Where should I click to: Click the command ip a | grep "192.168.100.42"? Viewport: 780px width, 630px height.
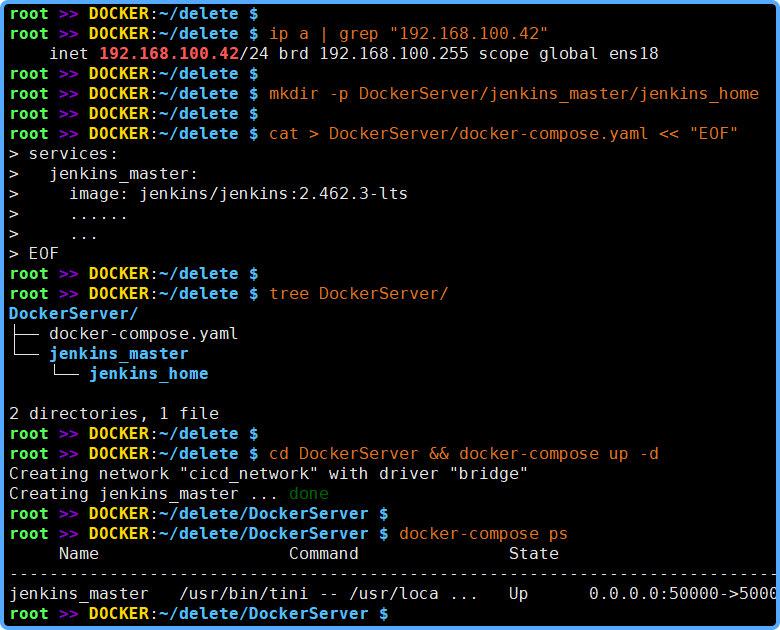pos(408,34)
